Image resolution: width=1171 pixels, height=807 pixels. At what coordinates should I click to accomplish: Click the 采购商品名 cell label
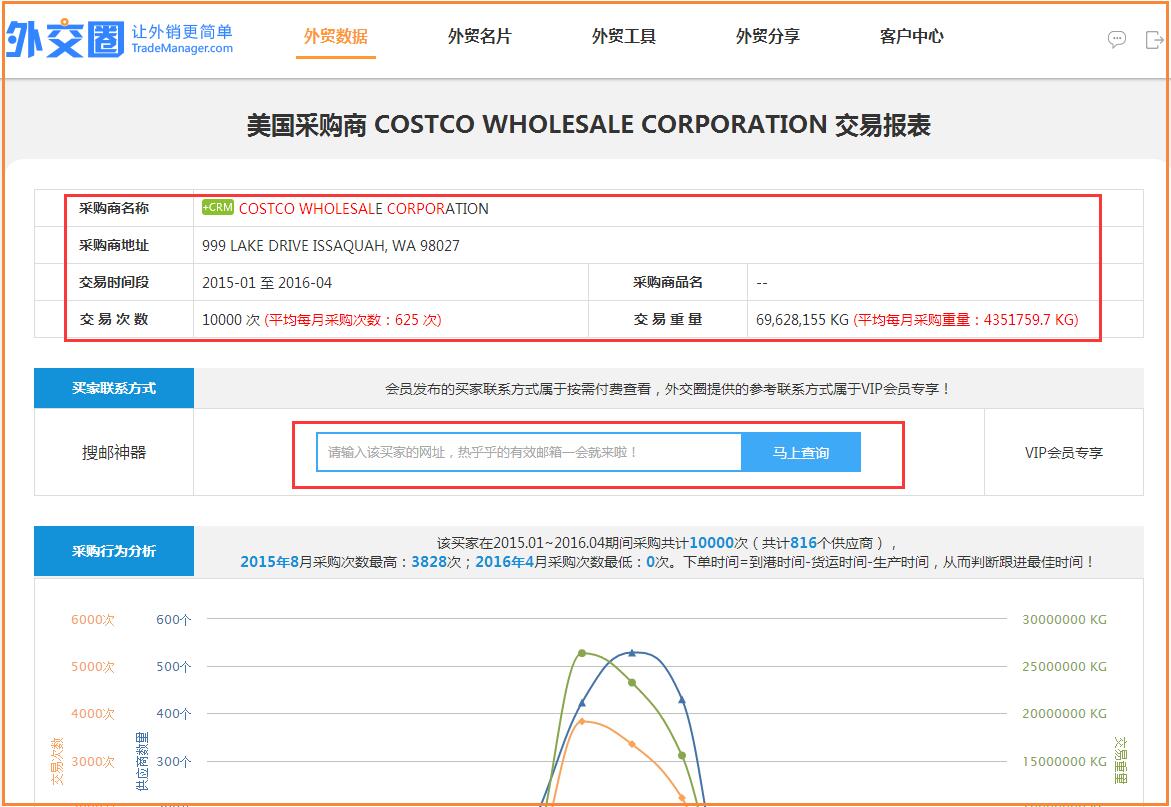[668, 282]
